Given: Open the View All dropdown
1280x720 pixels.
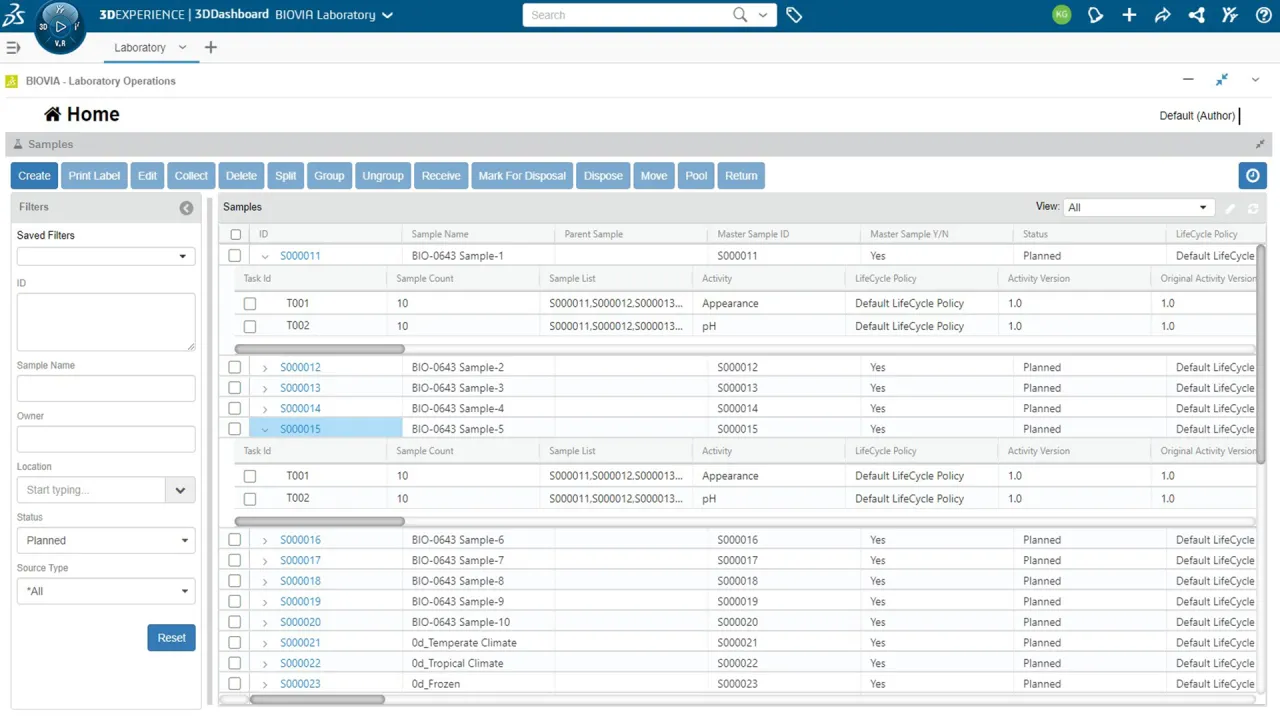Looking at the screenshot, I should point(1138,207).
